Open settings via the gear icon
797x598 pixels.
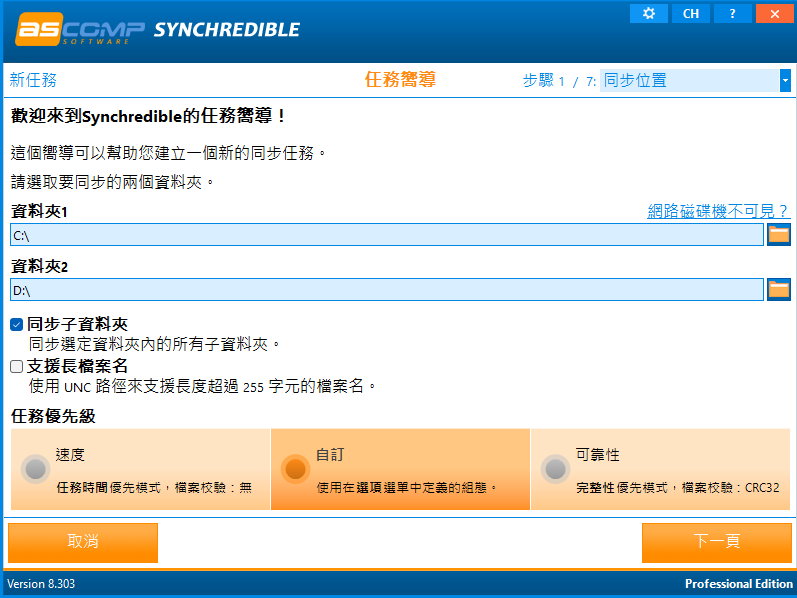[649, 14]
